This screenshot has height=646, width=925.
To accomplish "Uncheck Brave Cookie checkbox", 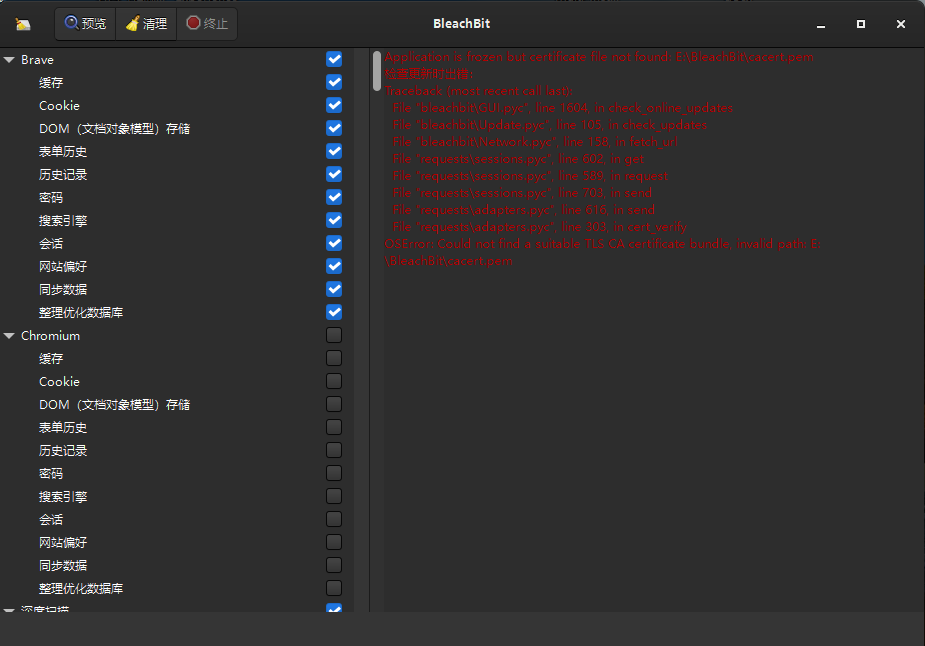I will pos(334,105).
